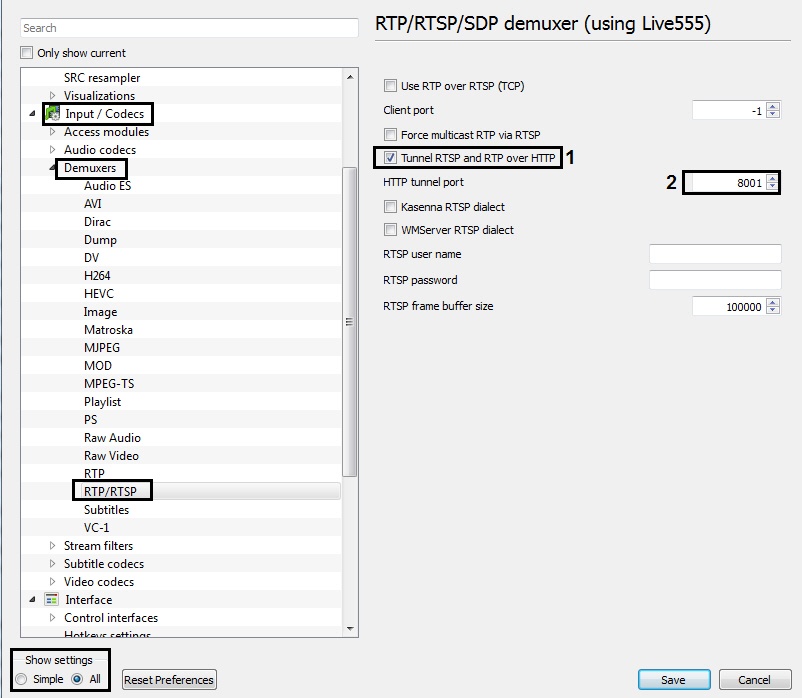802x698 pixels.
Task: Expand the Stream filters node
Action: pos(53,546)
